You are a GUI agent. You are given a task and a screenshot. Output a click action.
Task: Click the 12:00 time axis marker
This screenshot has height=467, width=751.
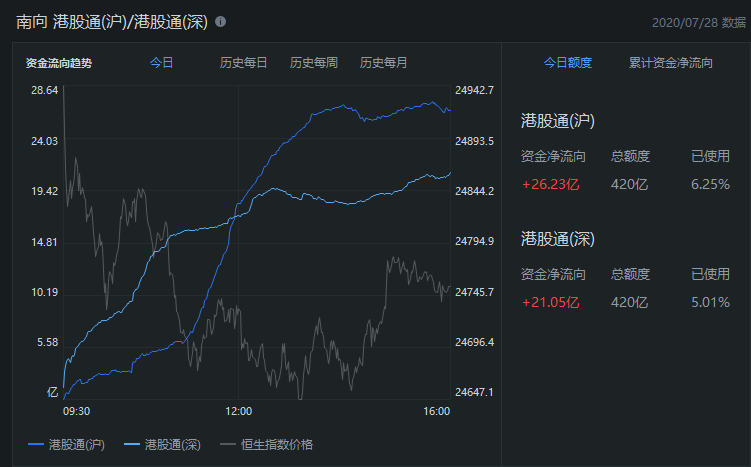pos(239,411)
